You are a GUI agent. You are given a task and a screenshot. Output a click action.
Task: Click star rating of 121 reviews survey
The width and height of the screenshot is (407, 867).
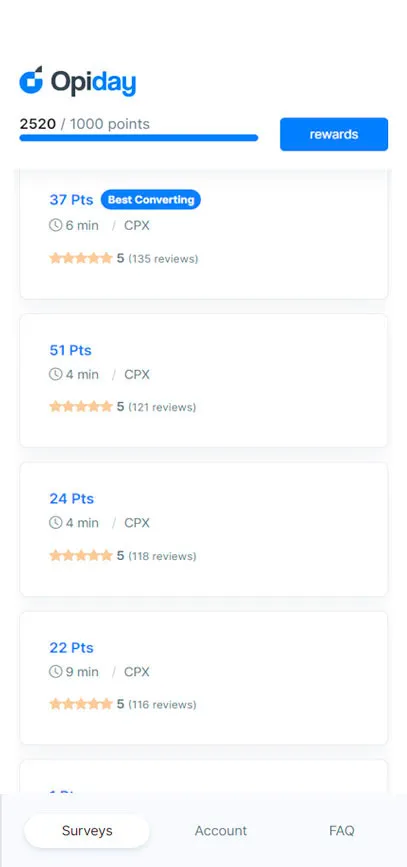81,407
